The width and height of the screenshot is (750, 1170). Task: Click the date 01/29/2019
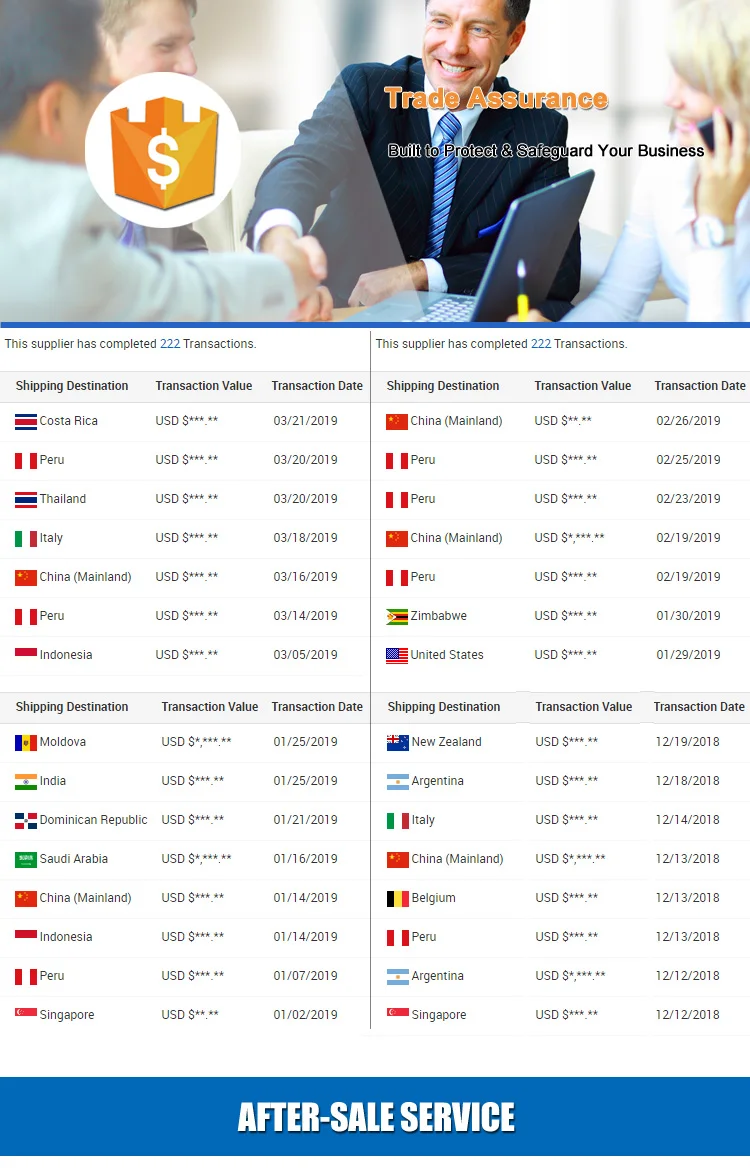pos(688,654)
